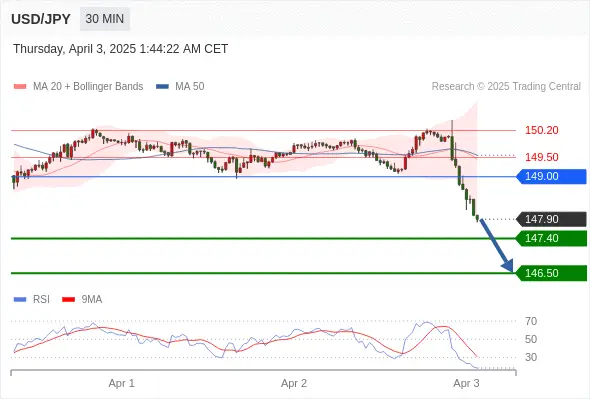This screenshot has width=590, height=400.
Task: Click the MA 20 + Bollinger Bands label
Action: click(88, 87)
